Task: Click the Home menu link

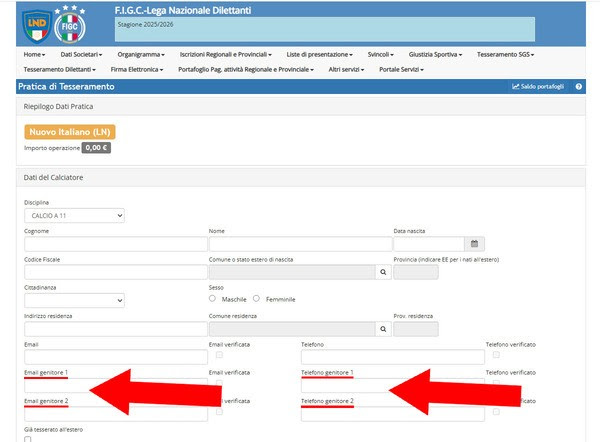Action: coord(35,54)
